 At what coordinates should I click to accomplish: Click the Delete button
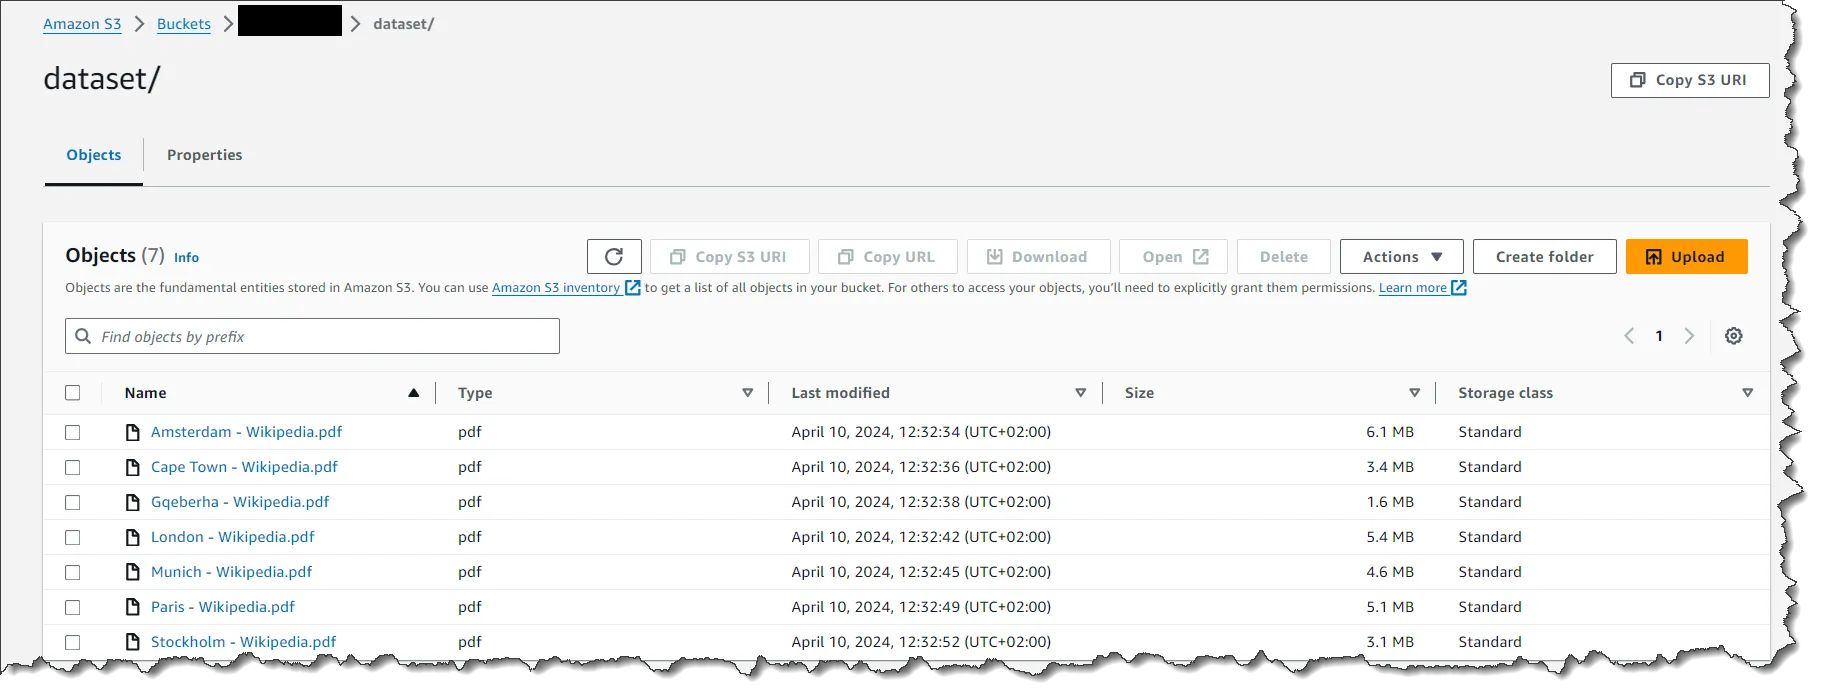tap(1284, 257)
